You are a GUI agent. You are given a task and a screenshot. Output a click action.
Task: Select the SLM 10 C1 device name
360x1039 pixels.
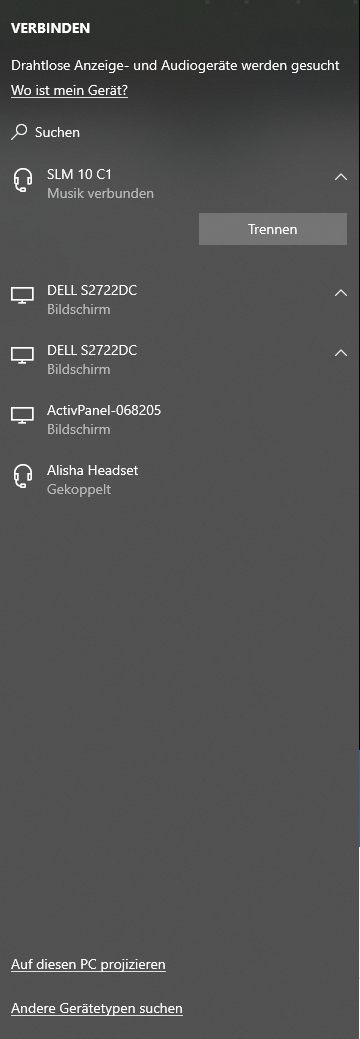[x=80, y=175]
